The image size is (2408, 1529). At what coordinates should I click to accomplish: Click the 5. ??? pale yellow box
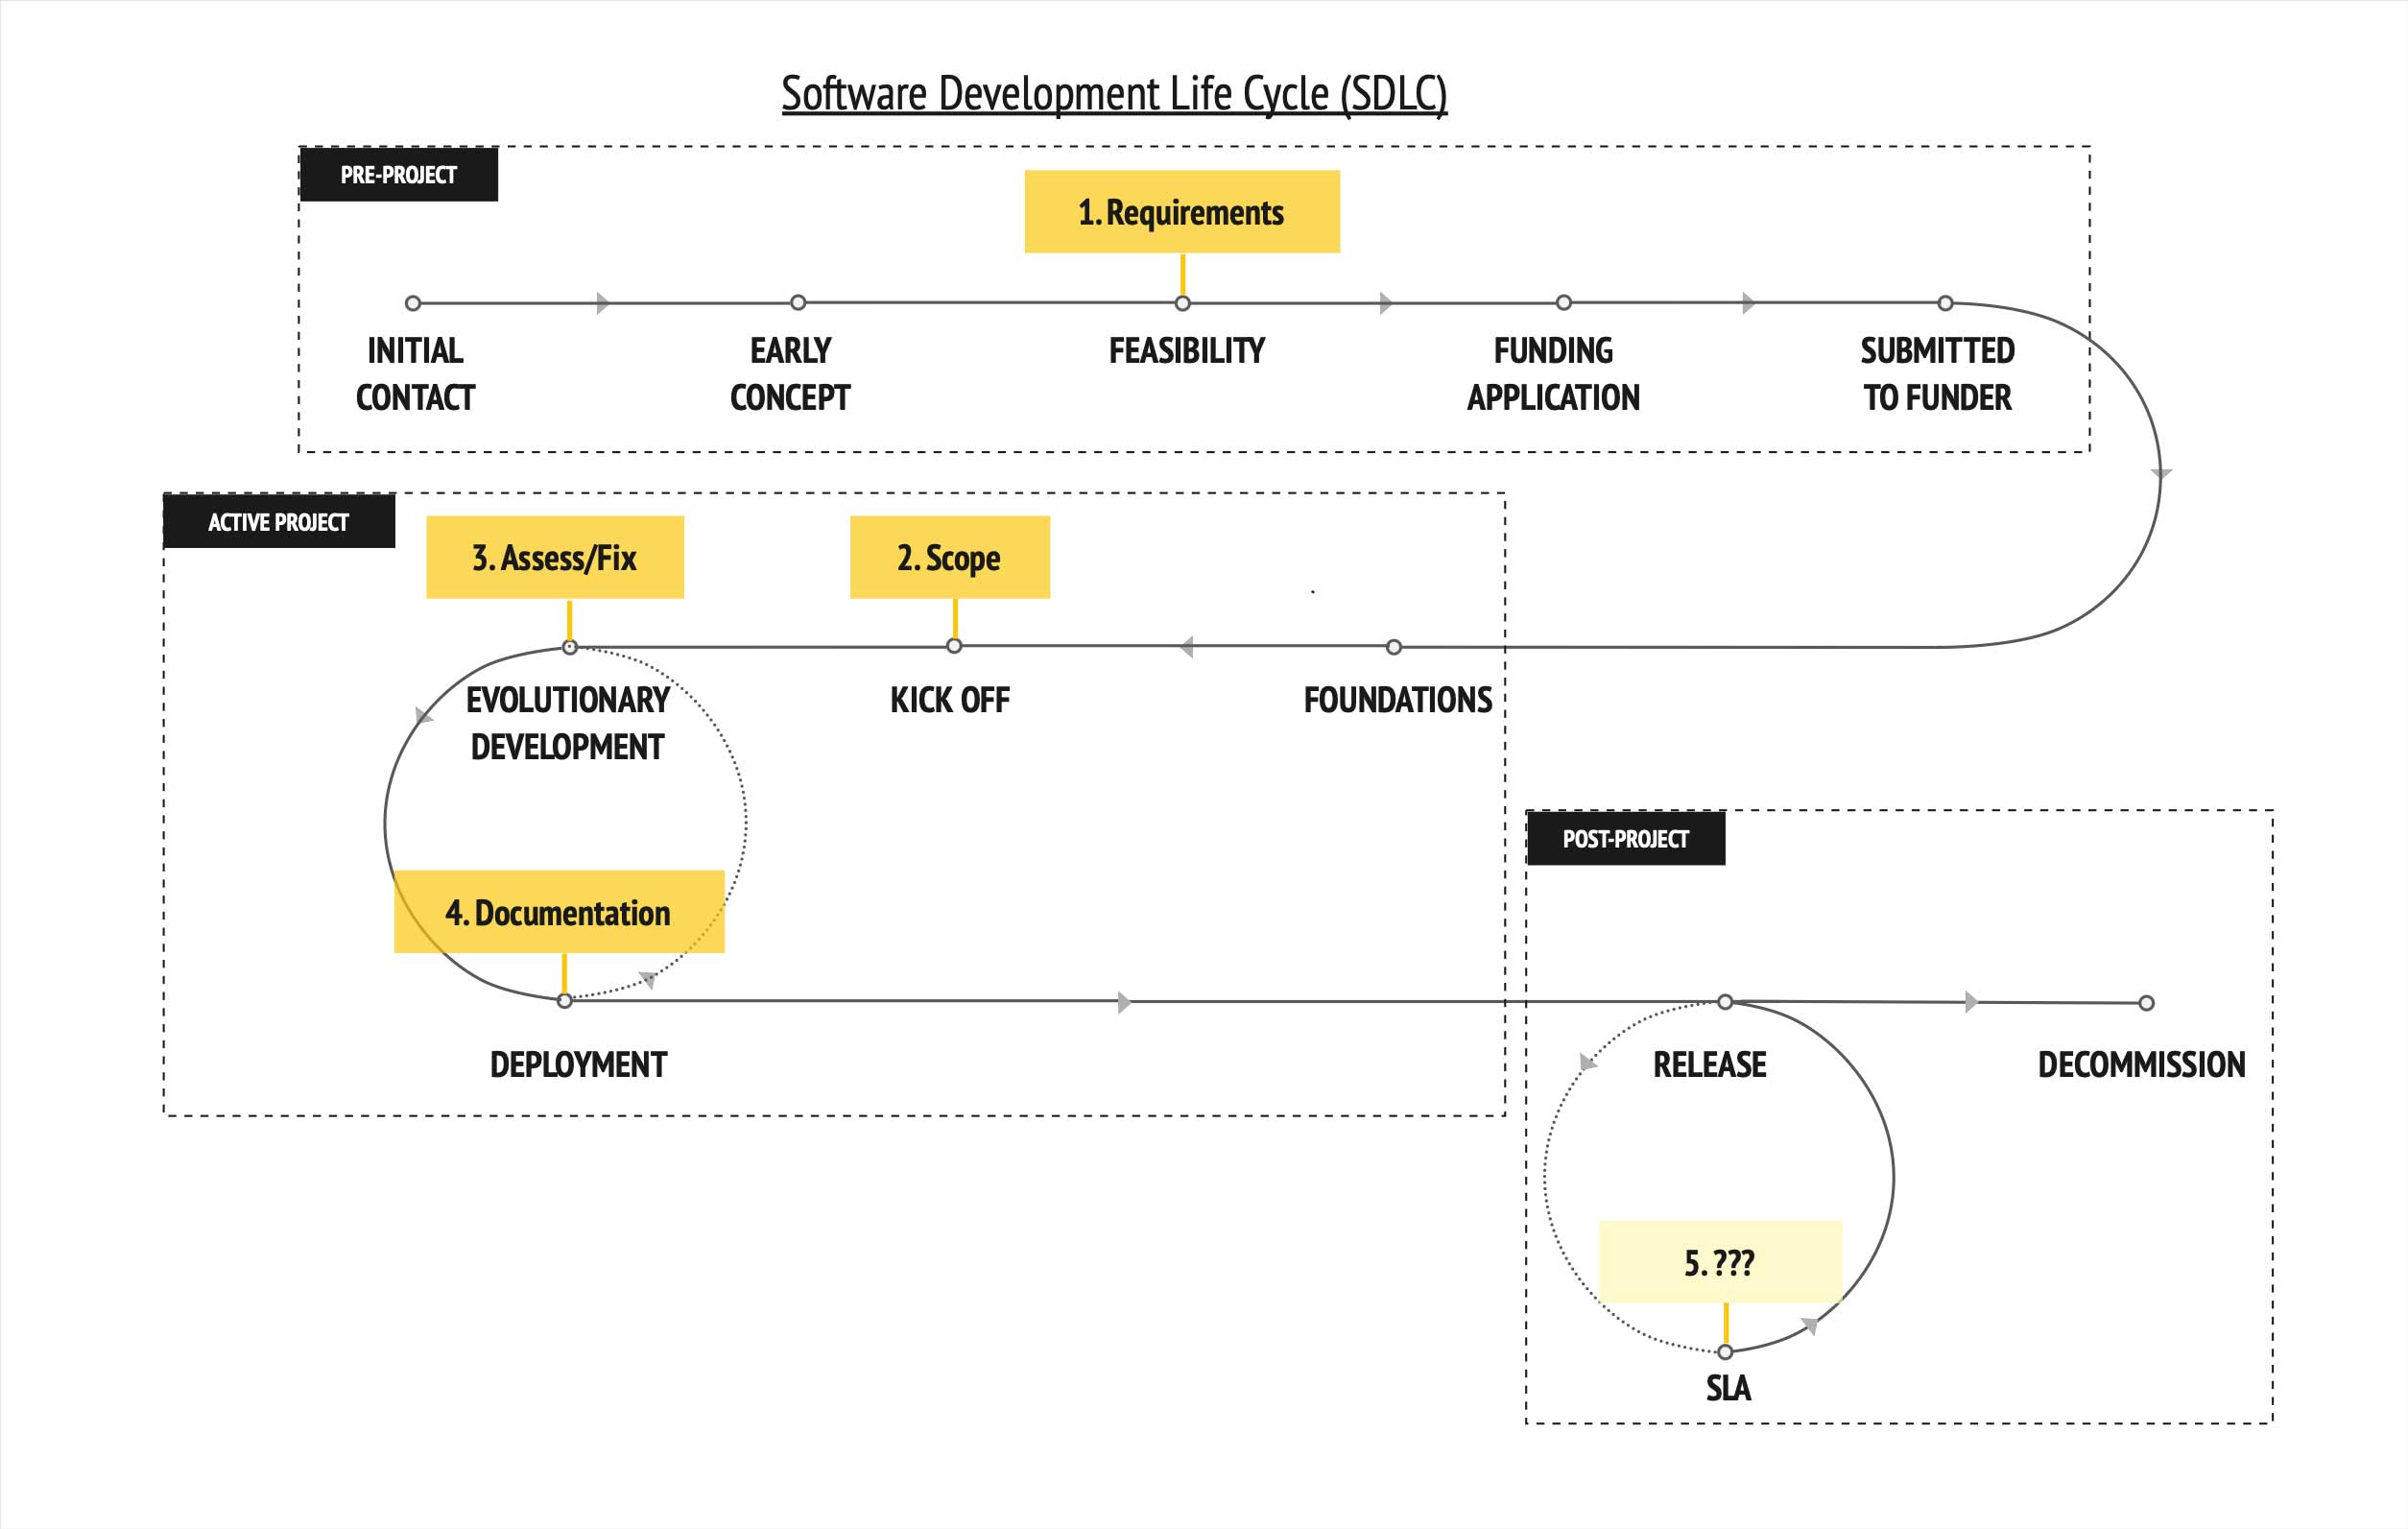(1720, 1262)
